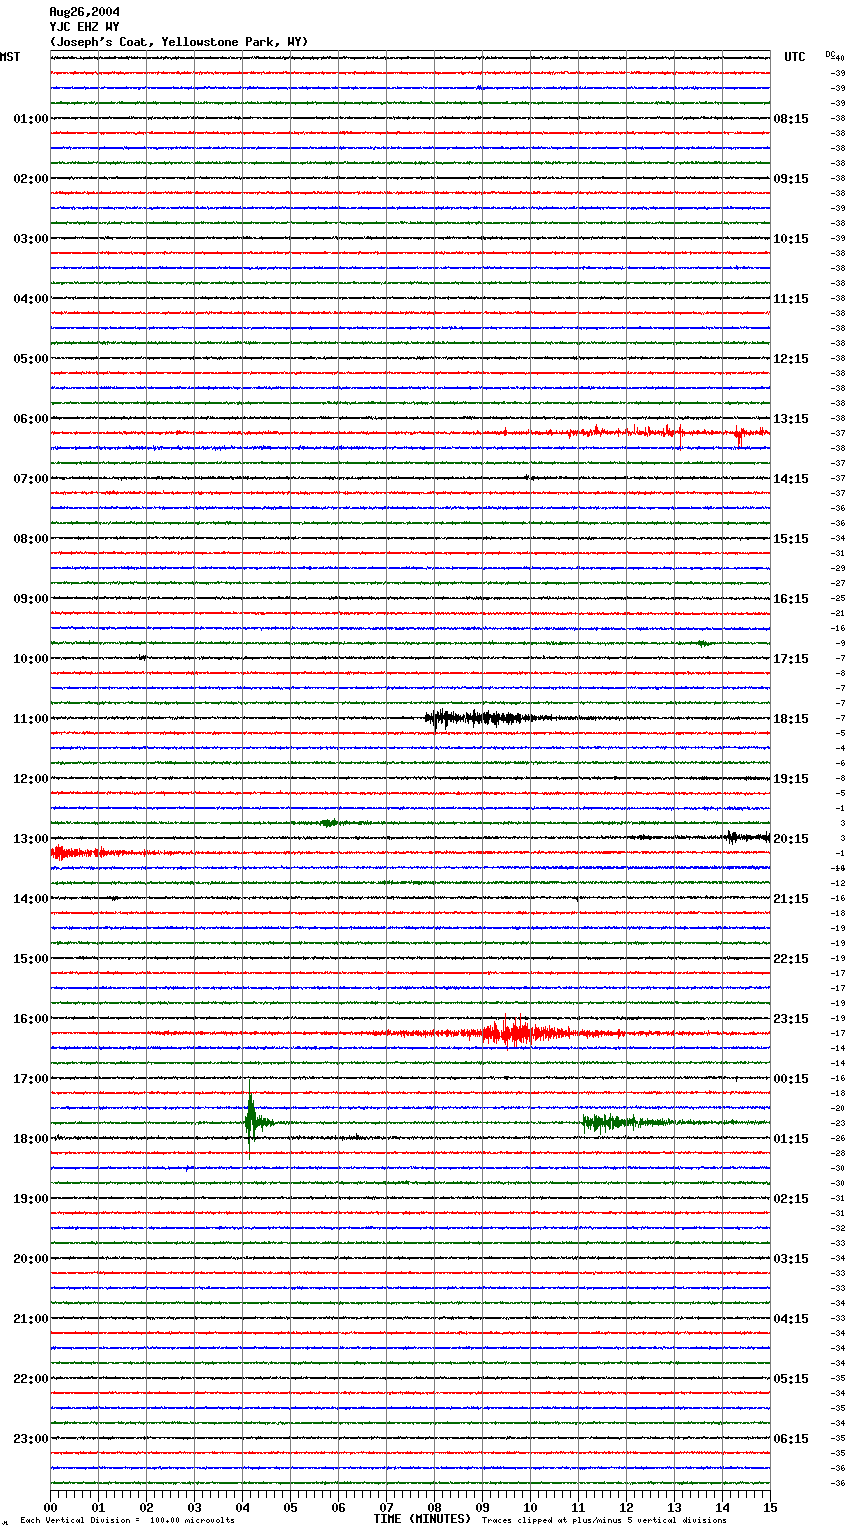The image size is (850, 1534).
Task: Select the 02:00 MST time label
Action: (30, 179)
